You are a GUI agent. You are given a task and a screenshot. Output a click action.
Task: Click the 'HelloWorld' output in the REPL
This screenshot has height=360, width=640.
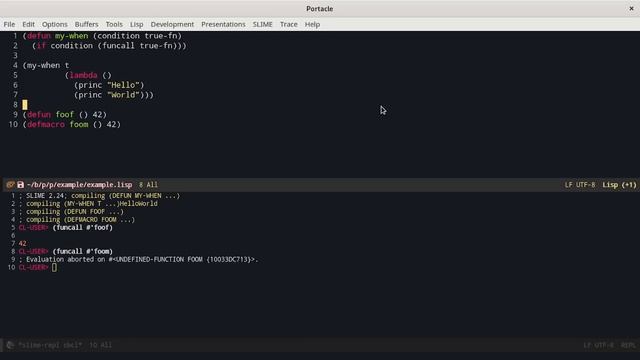pos(139,204)
